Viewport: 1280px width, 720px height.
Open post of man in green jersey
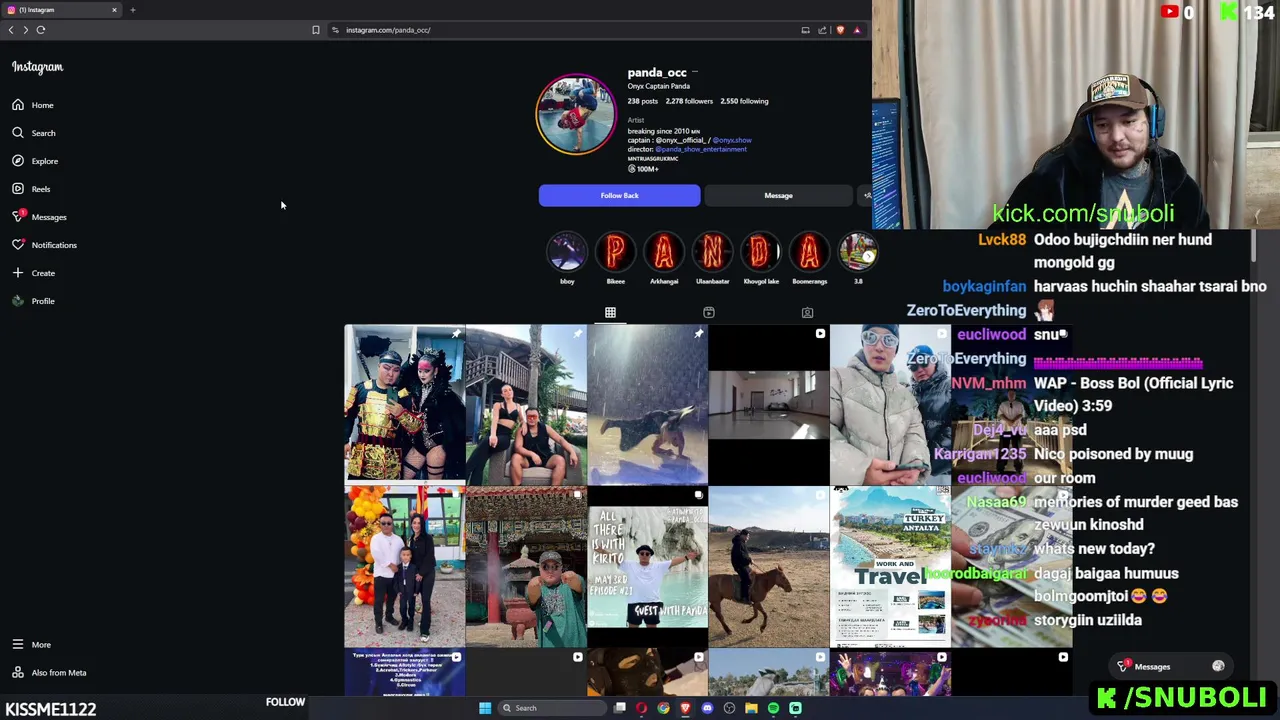point(526,567)
